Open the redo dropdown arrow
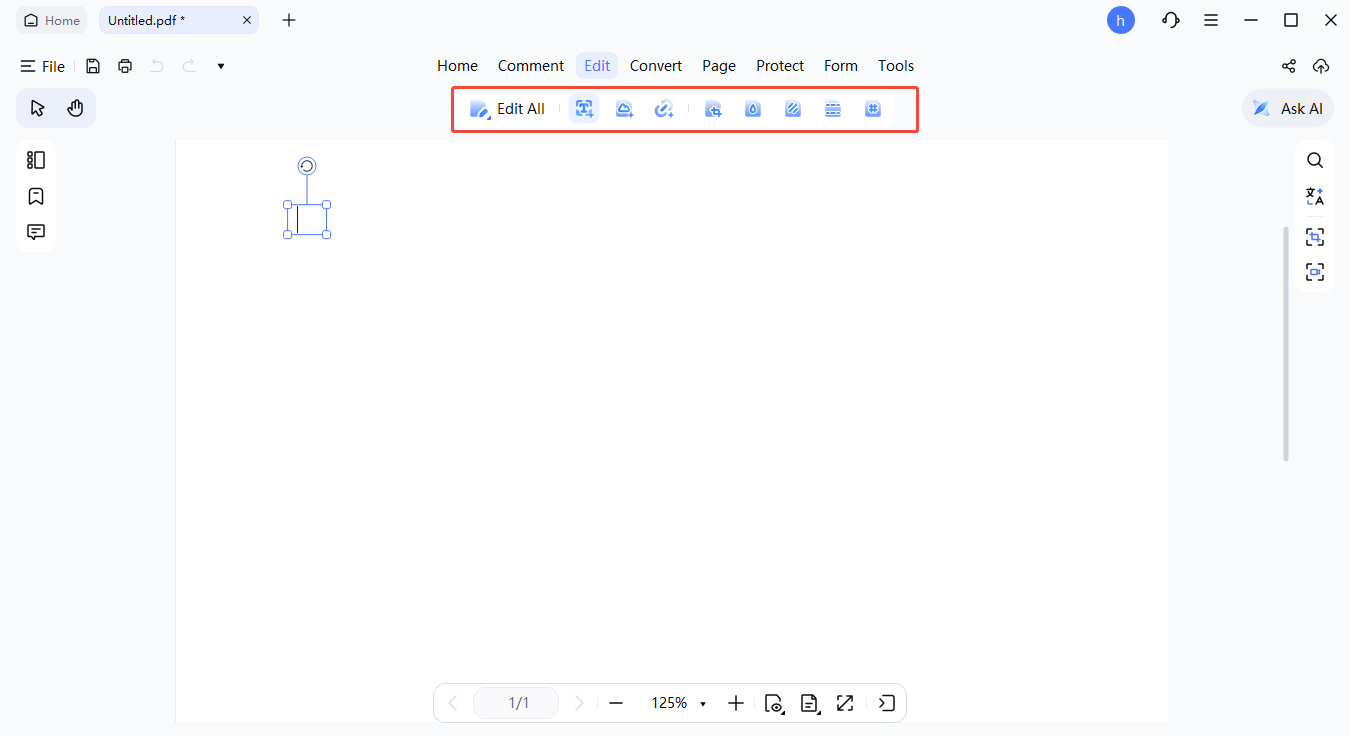Viewport: 1351px width, 736px height. pos(220,66)
